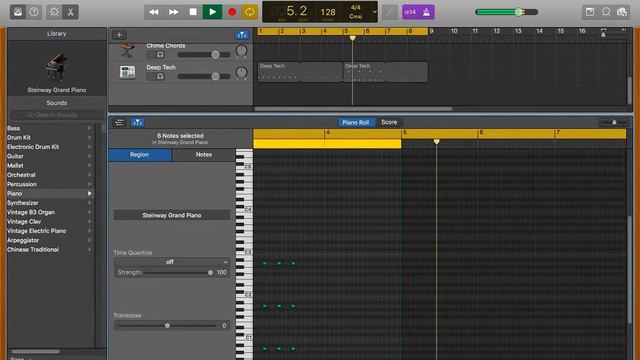Click the Chime Chords track icon

click(127, 51)
